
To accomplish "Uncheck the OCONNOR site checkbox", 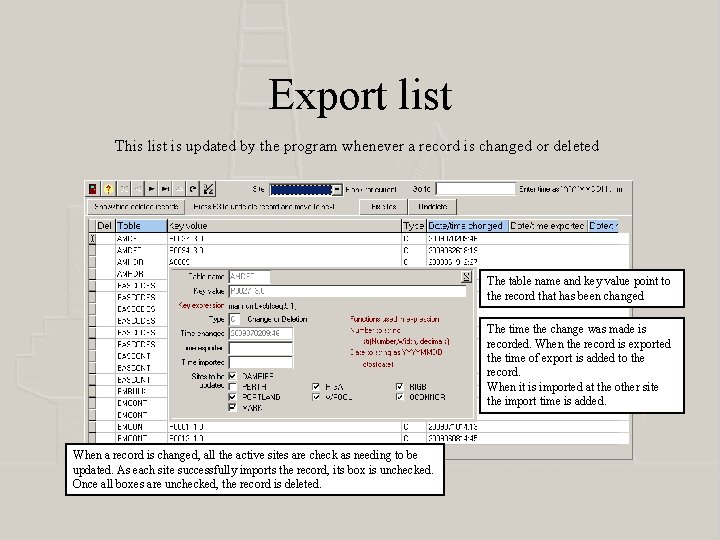I will pos(399,397).
